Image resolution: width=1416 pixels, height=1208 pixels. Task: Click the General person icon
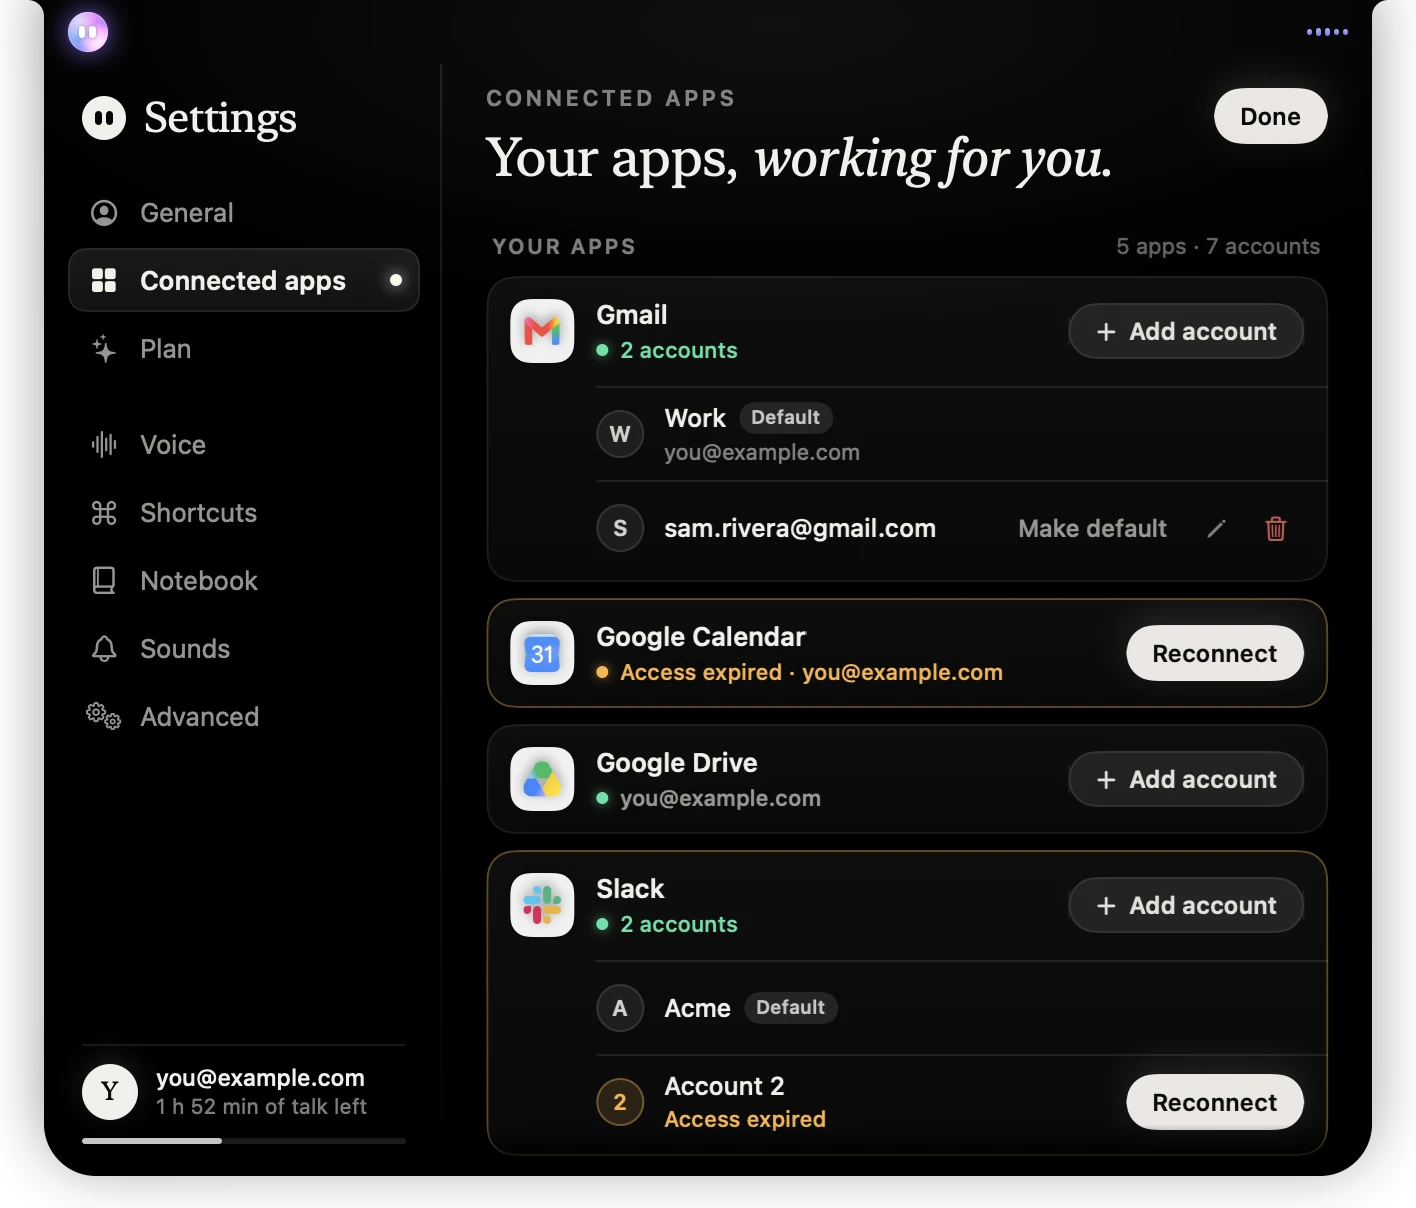point(104,213)
